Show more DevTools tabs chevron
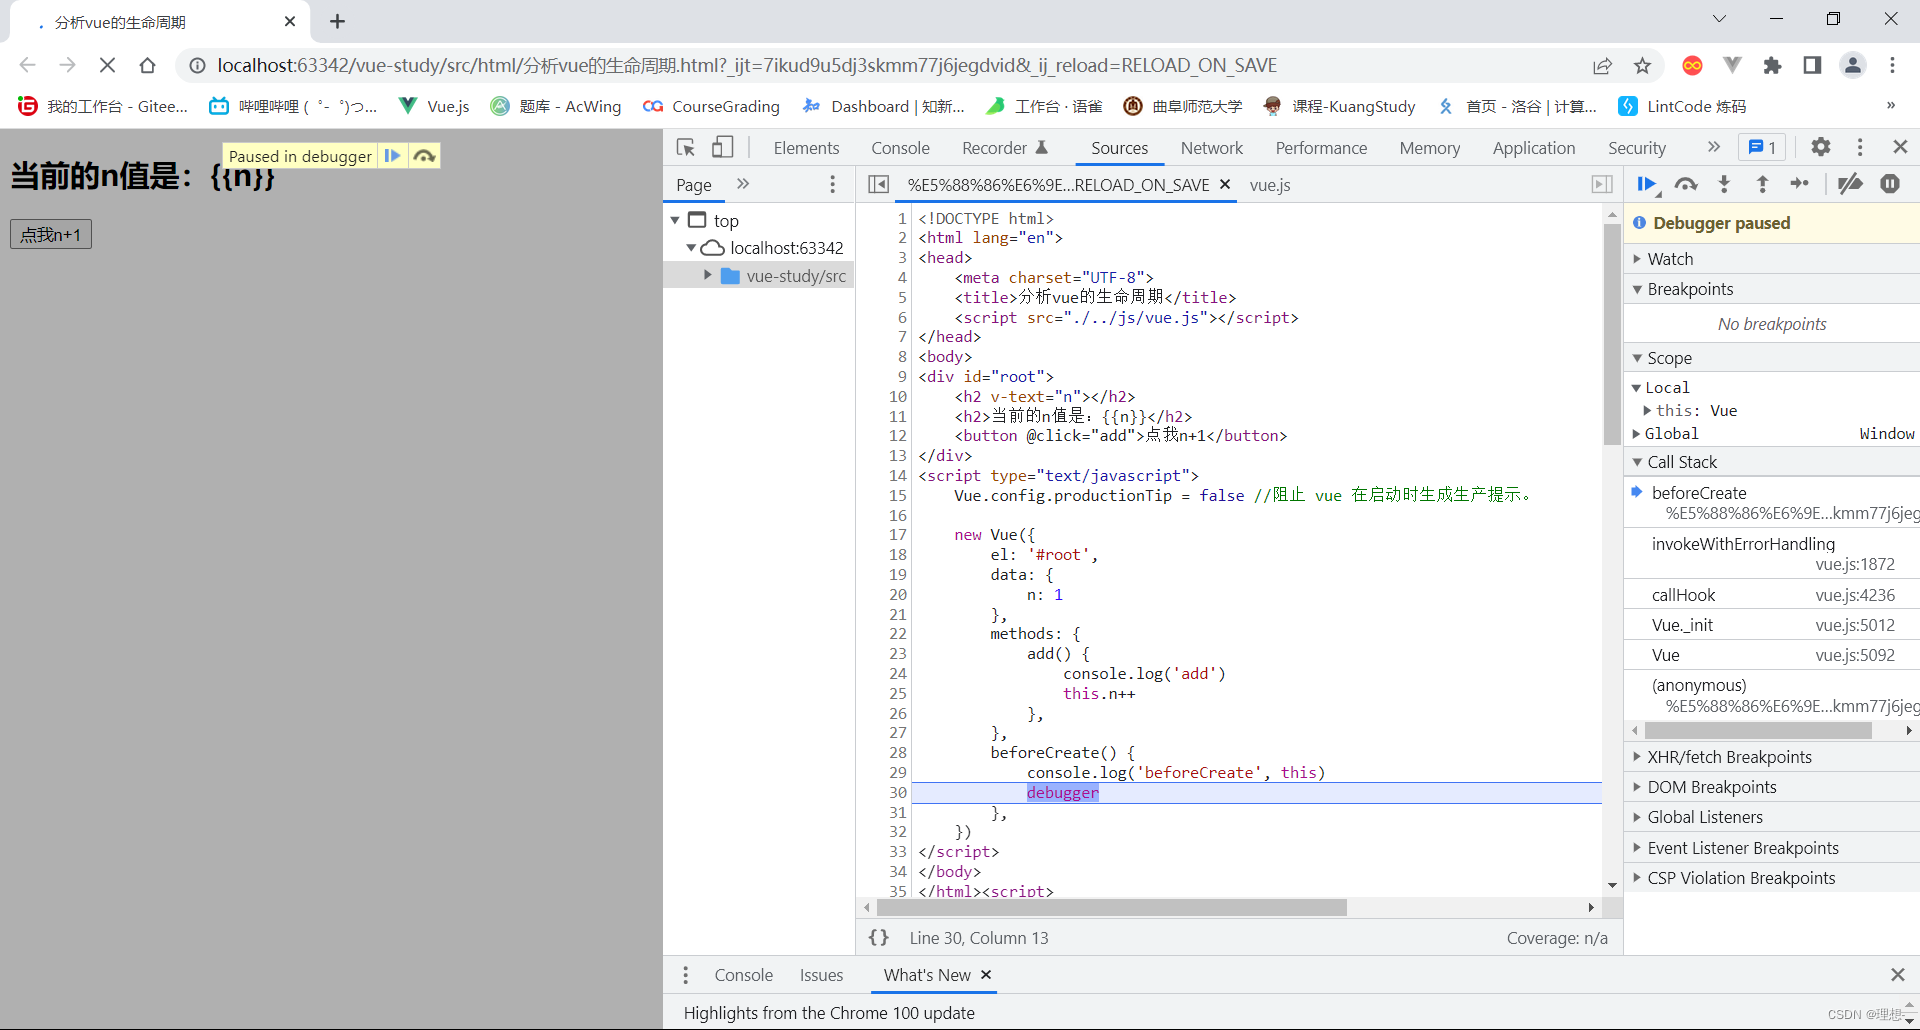Image resolution: width=1920 pixels, height=1030 pixels. coord(1714,147)
